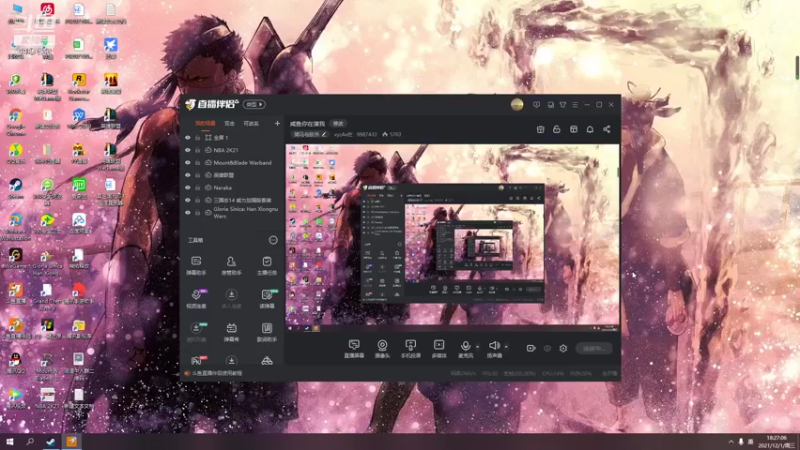The height and width of the screenshot is (450, 800).
Task: Hide the 英雄联盟 source
Action: (188, 175)
